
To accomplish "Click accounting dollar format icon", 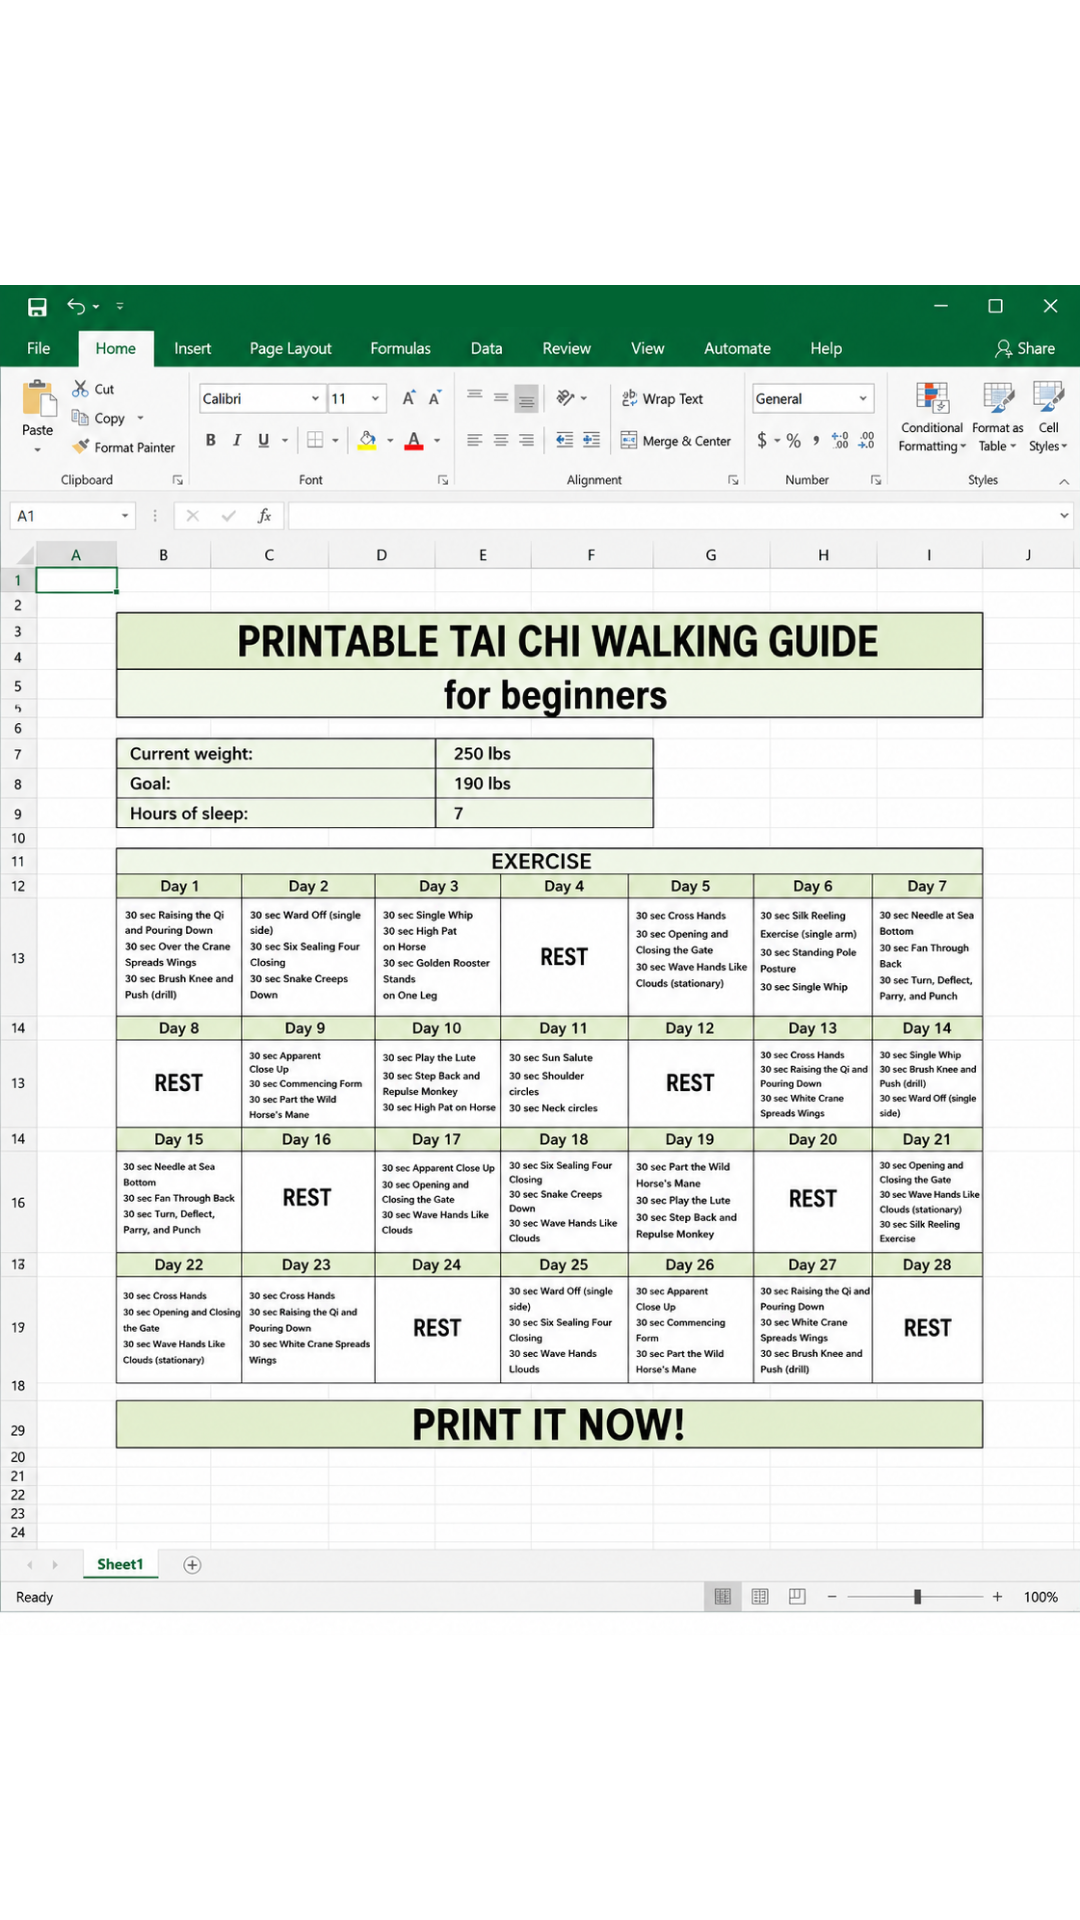I will (x=762, y=440).
